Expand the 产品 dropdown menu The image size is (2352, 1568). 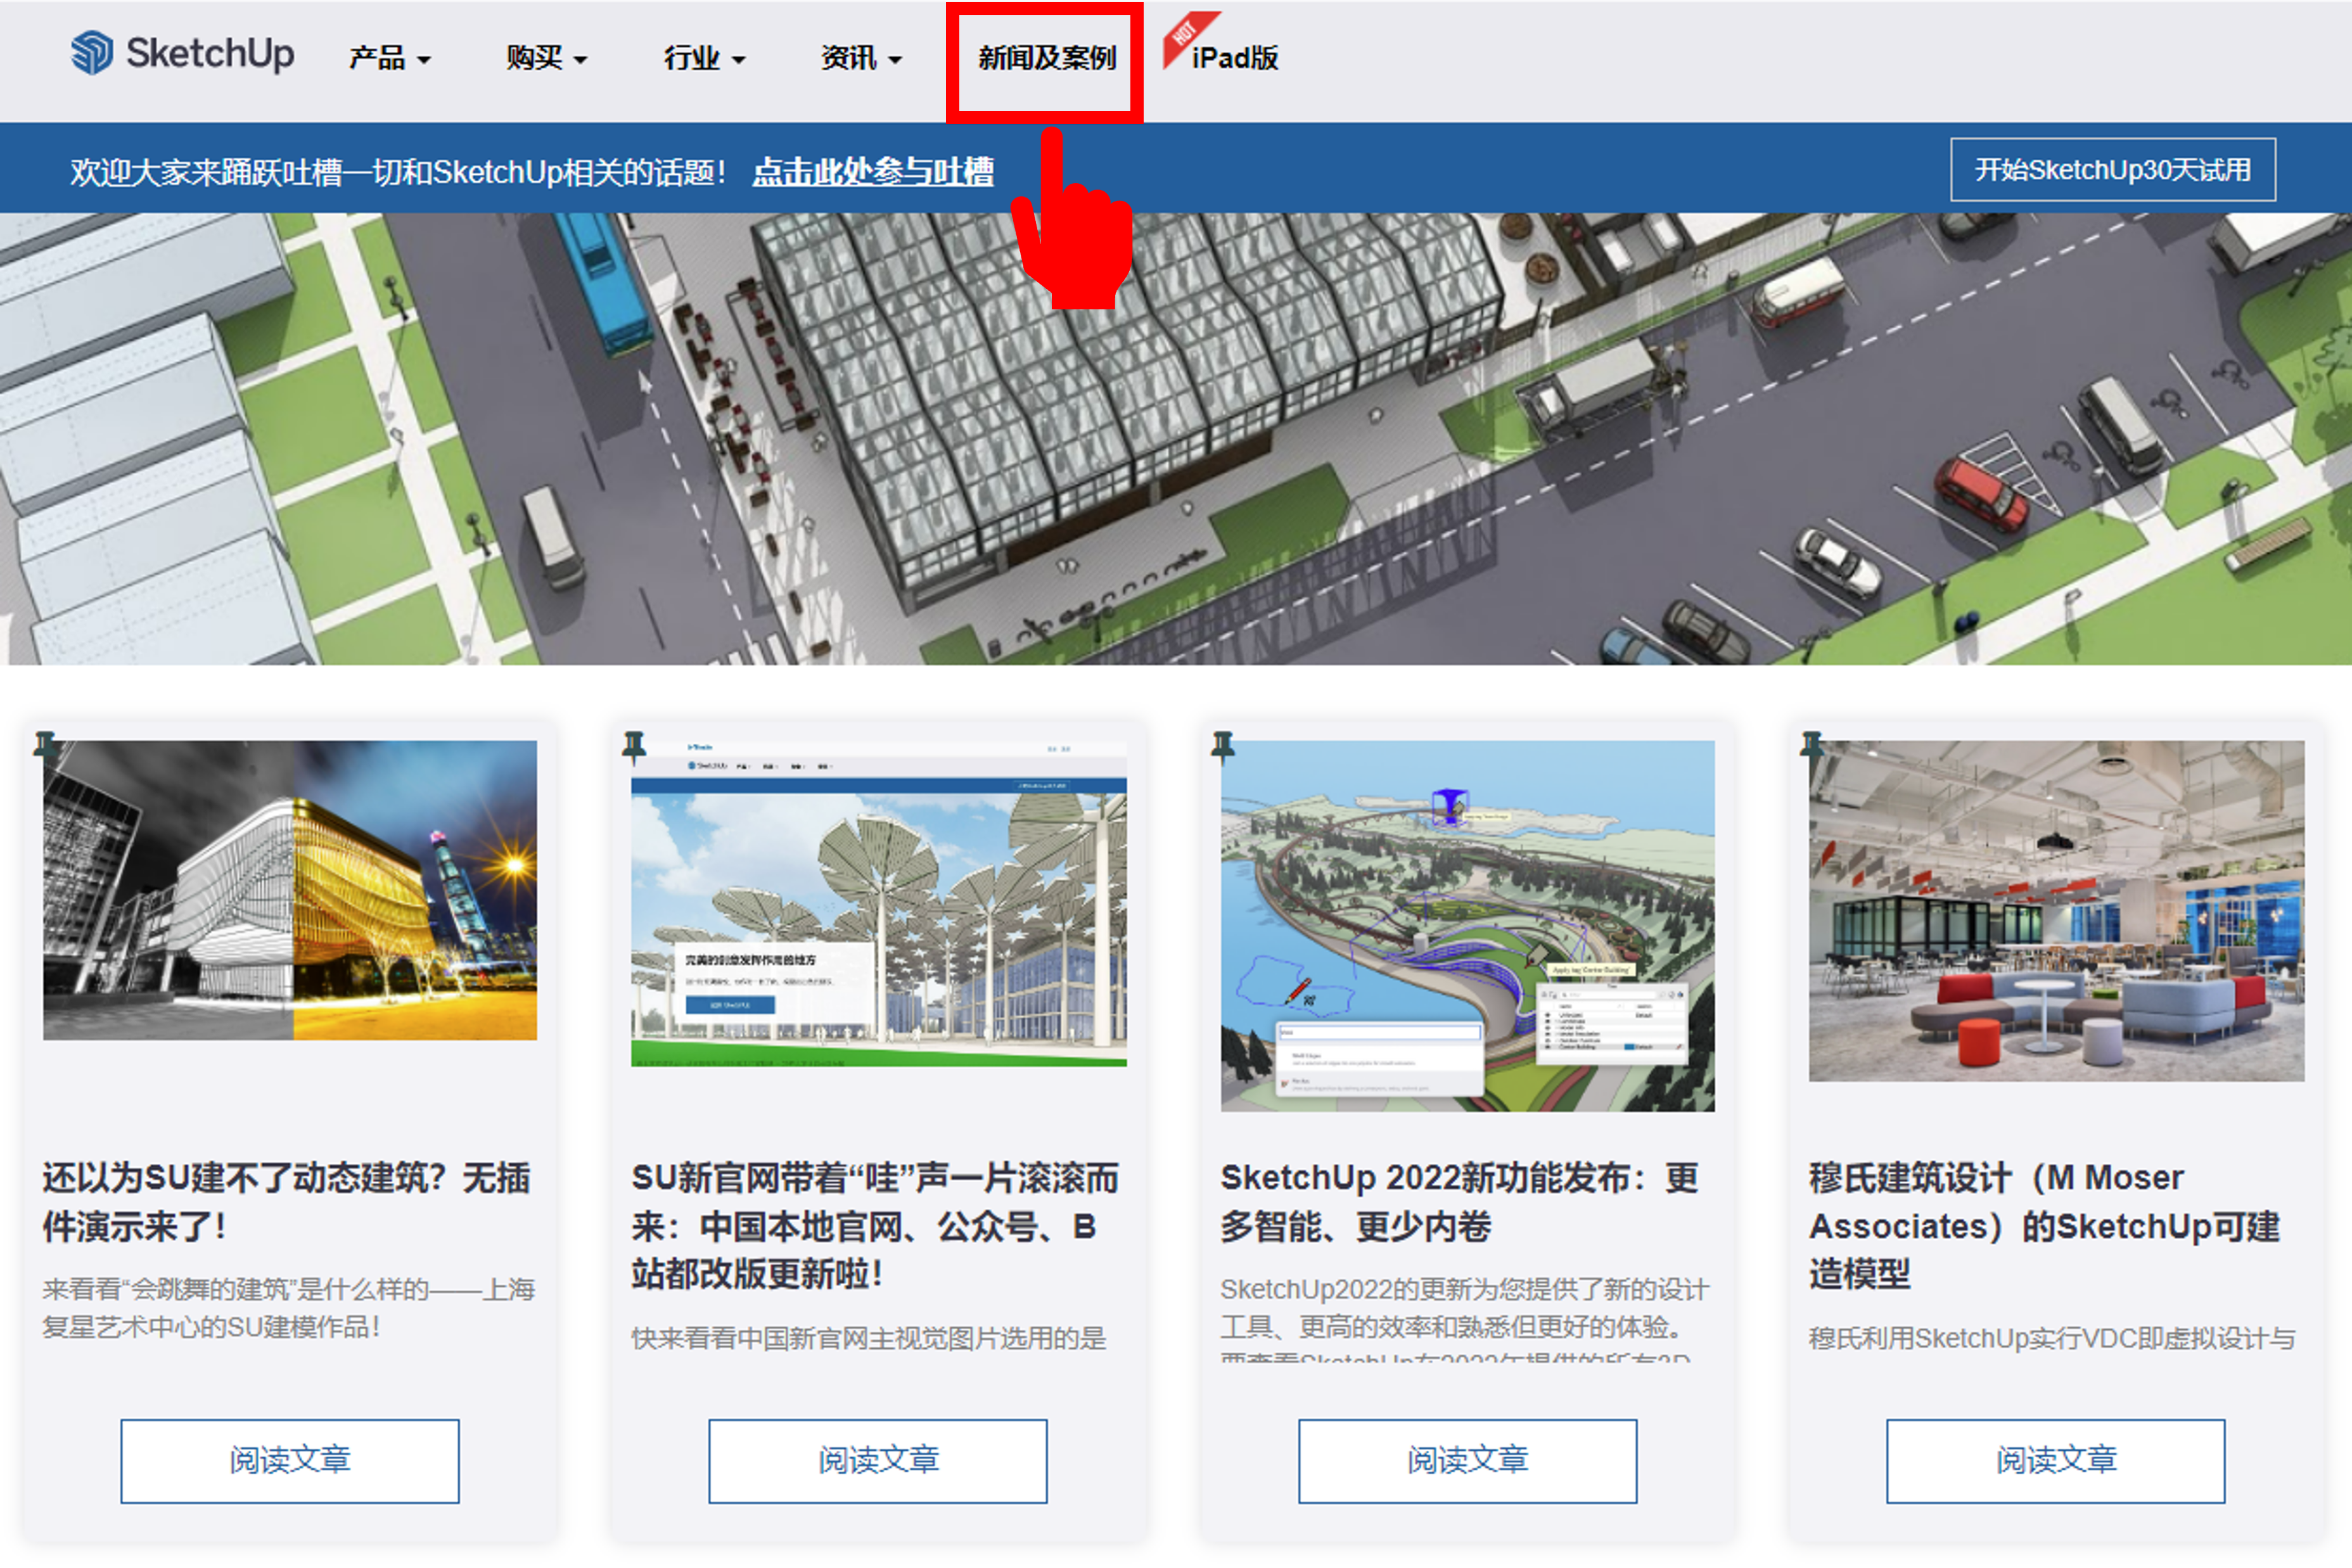pyautogui.click(x=389, y=58)
